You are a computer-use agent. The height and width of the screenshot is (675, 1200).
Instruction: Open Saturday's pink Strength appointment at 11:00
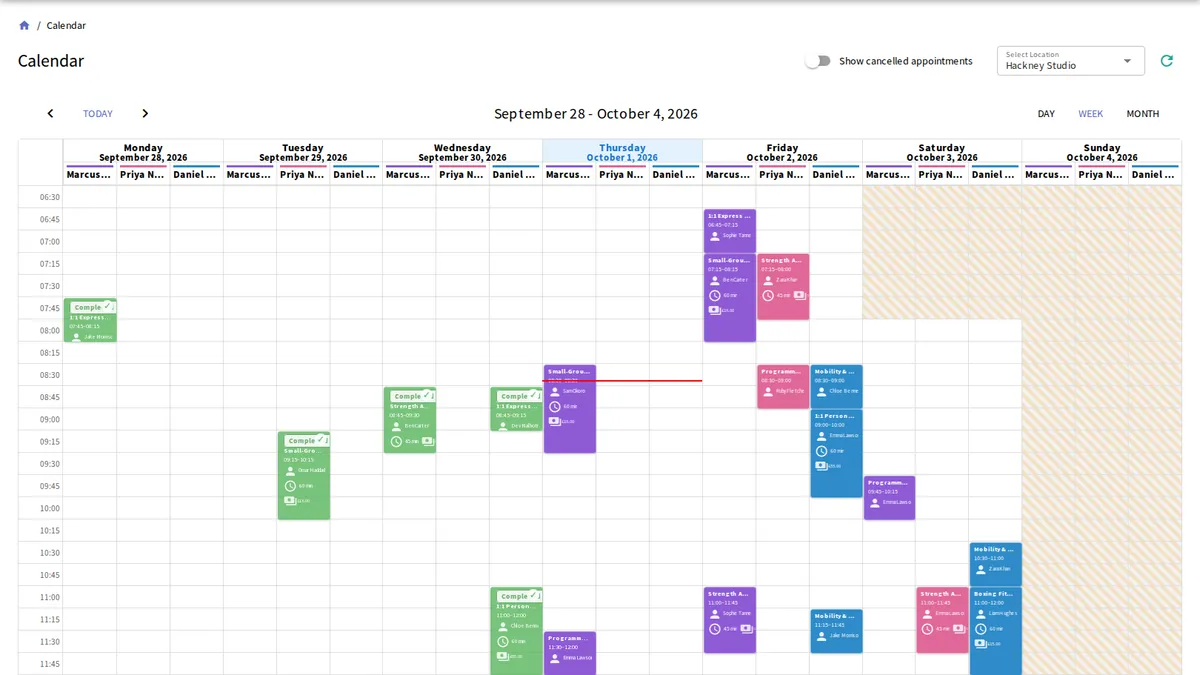click(943, 620)
